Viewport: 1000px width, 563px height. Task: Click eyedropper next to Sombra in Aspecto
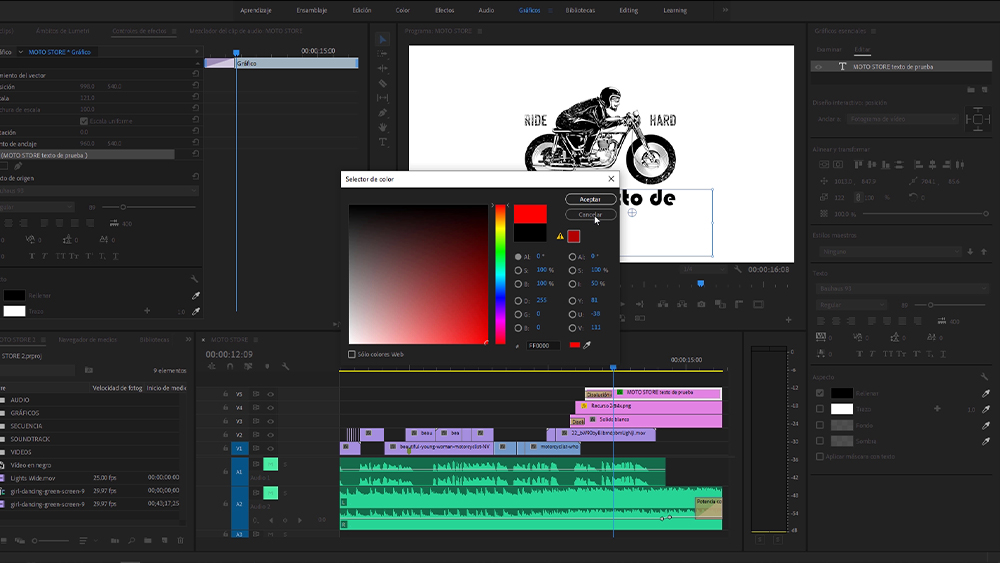coord(986,441)
